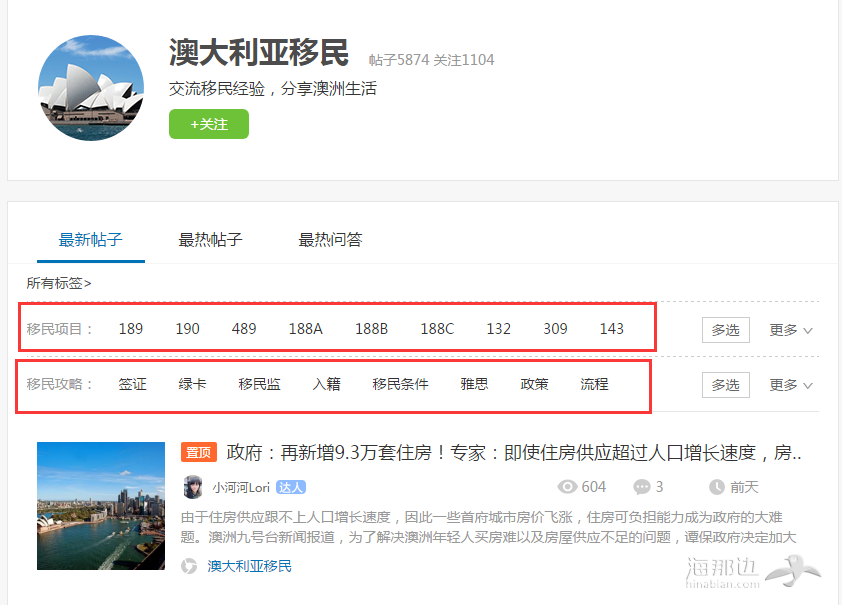Select the 政策 tag
Viewport: 842px width, 605px height.
(x=534, y=384)
